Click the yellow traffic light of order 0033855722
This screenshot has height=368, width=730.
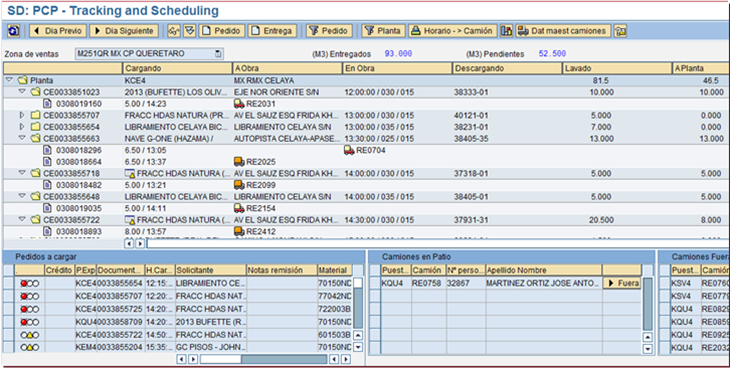[30, 334]
